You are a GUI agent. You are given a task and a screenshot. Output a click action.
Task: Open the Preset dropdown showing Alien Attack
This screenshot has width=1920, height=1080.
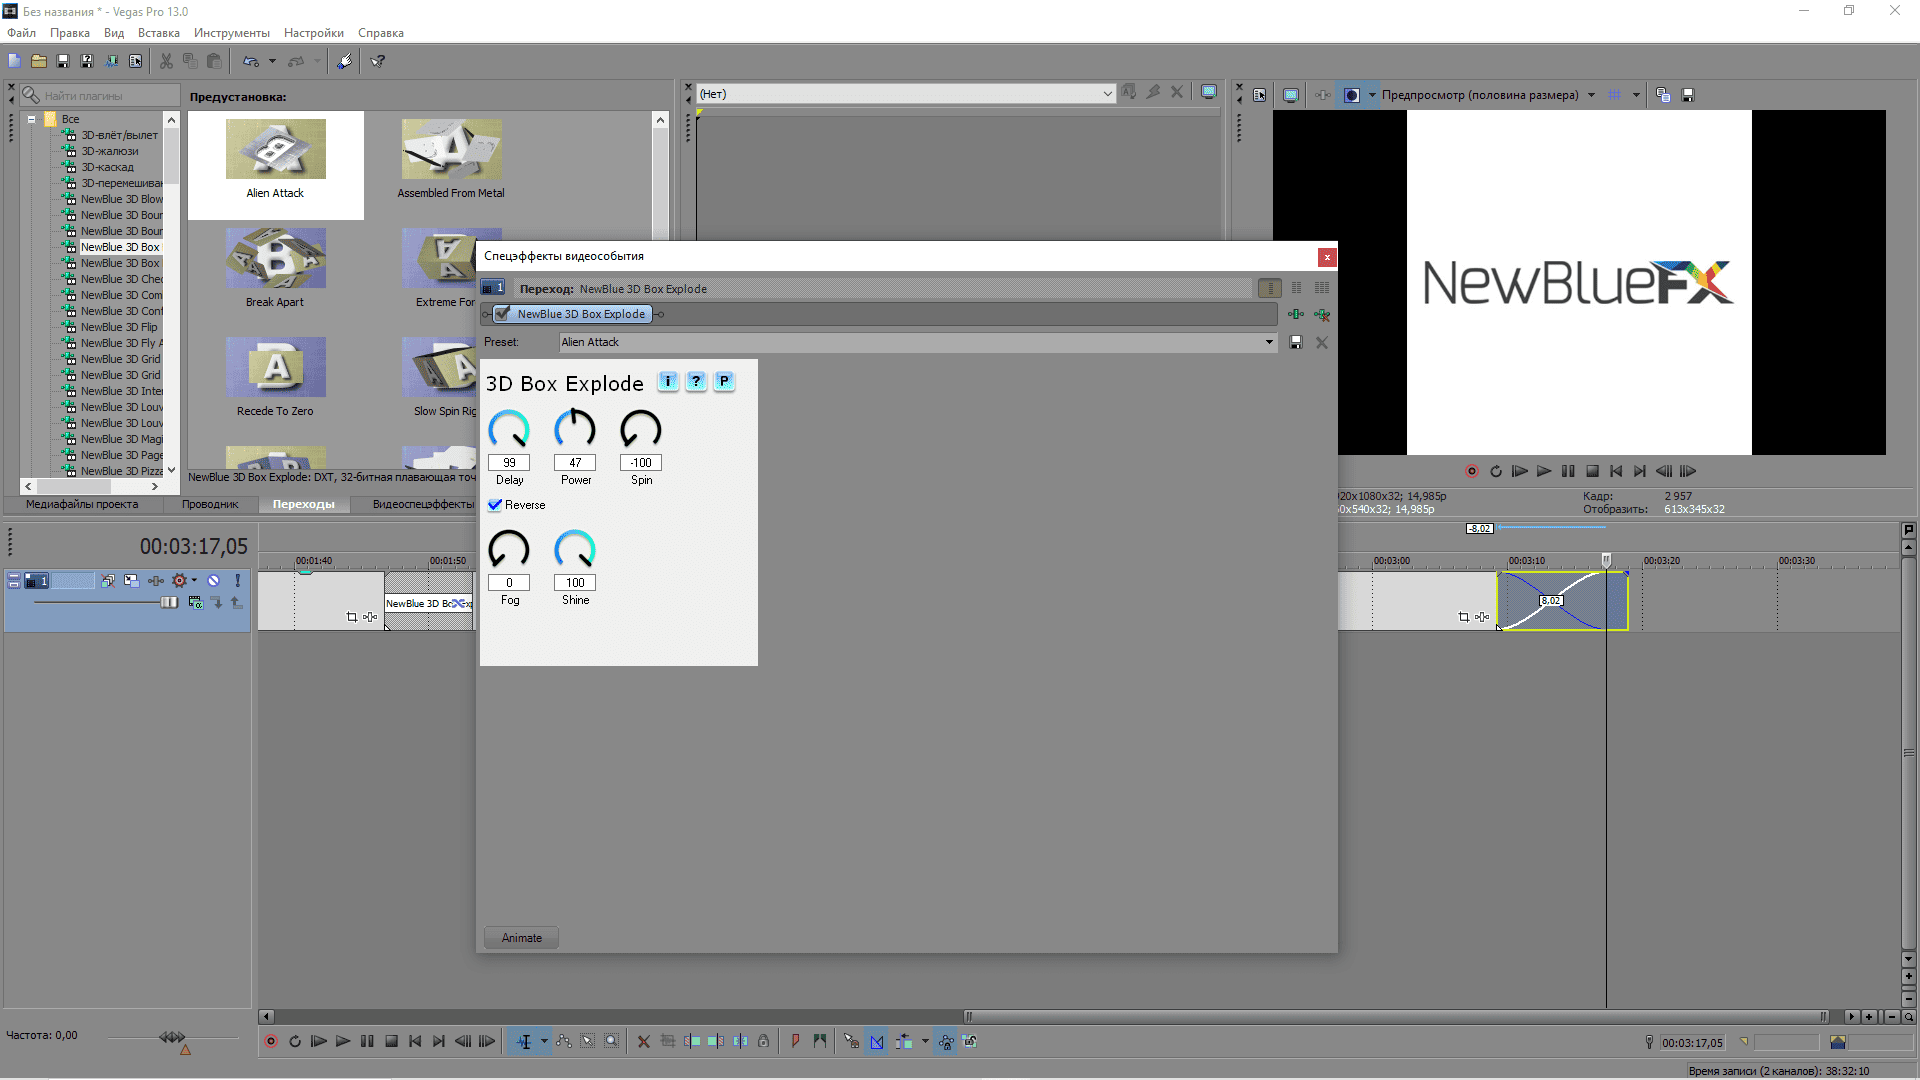1269,342
